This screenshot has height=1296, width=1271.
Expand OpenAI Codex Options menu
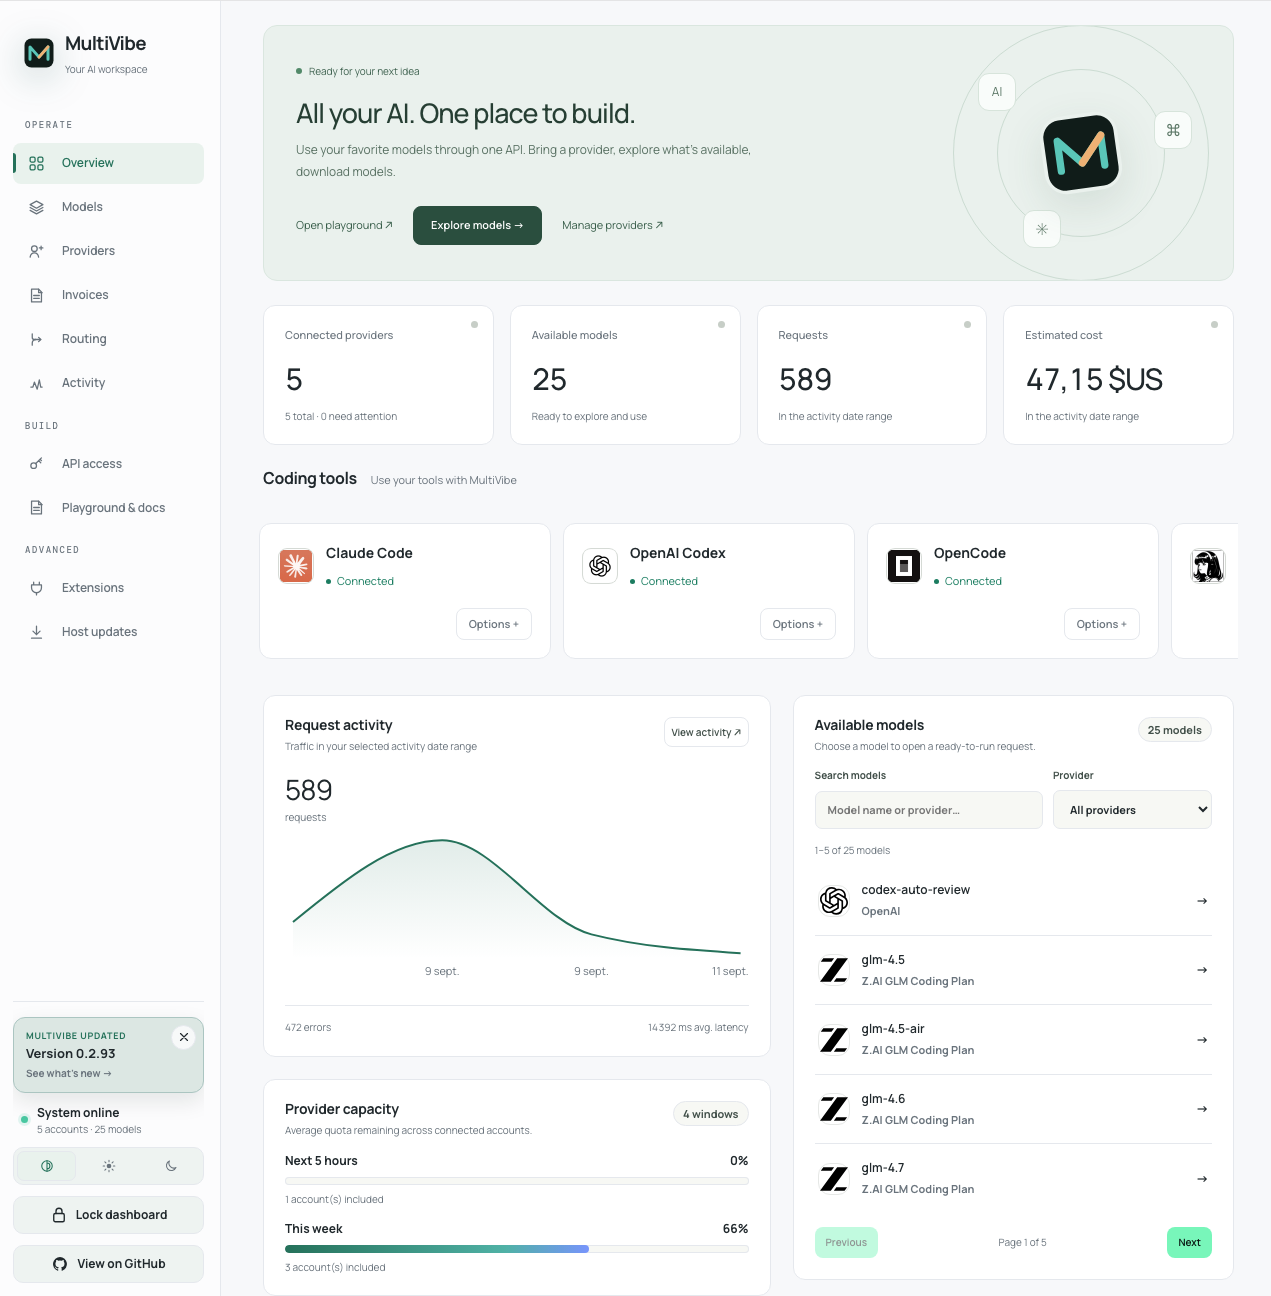[798, 624]
